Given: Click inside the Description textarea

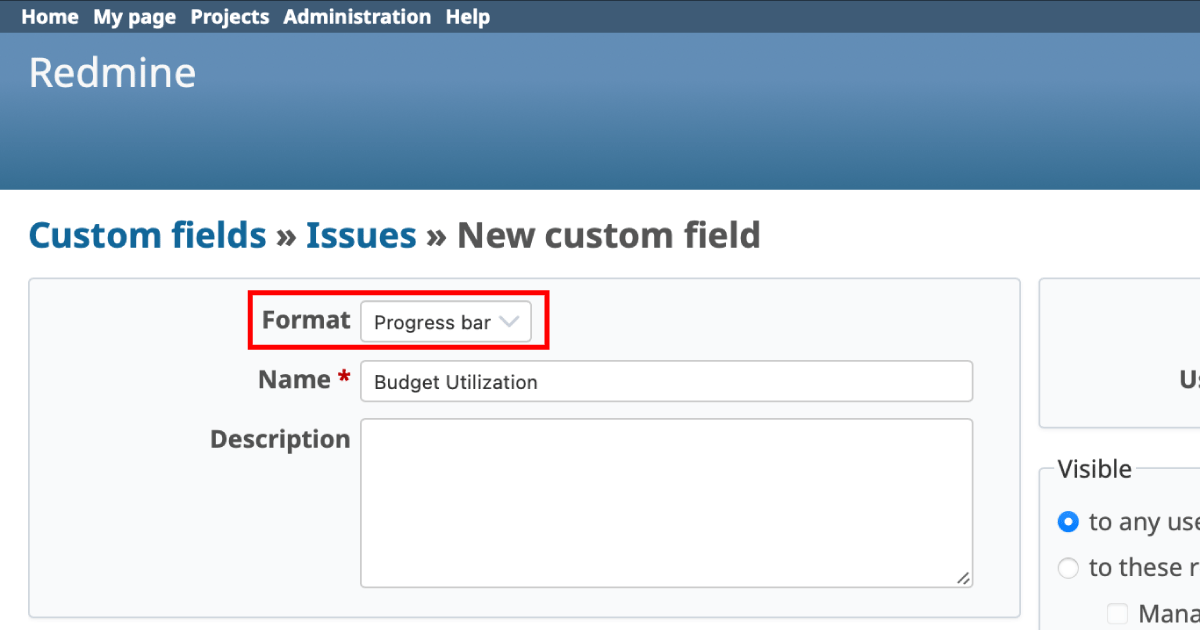Looking at the screenshot, I should (666, 500).
